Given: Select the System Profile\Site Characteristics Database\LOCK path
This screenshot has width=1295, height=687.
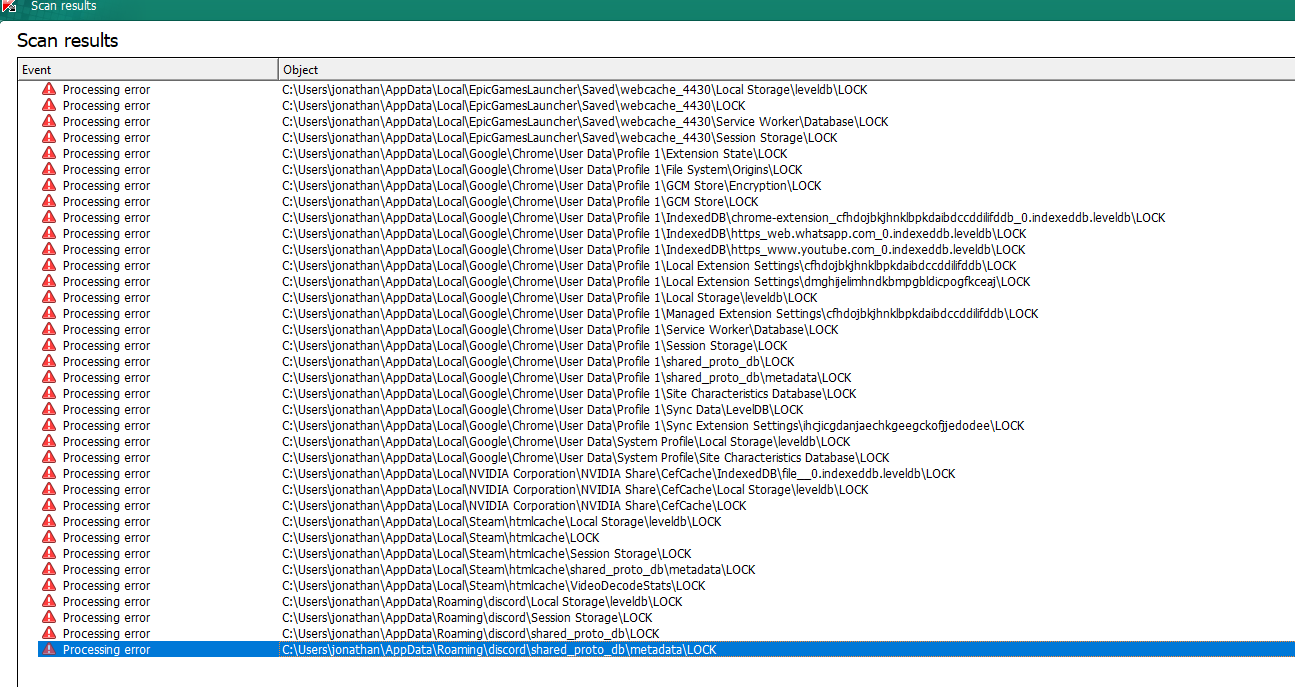Looking at the screenshot, I should (586, 457).
